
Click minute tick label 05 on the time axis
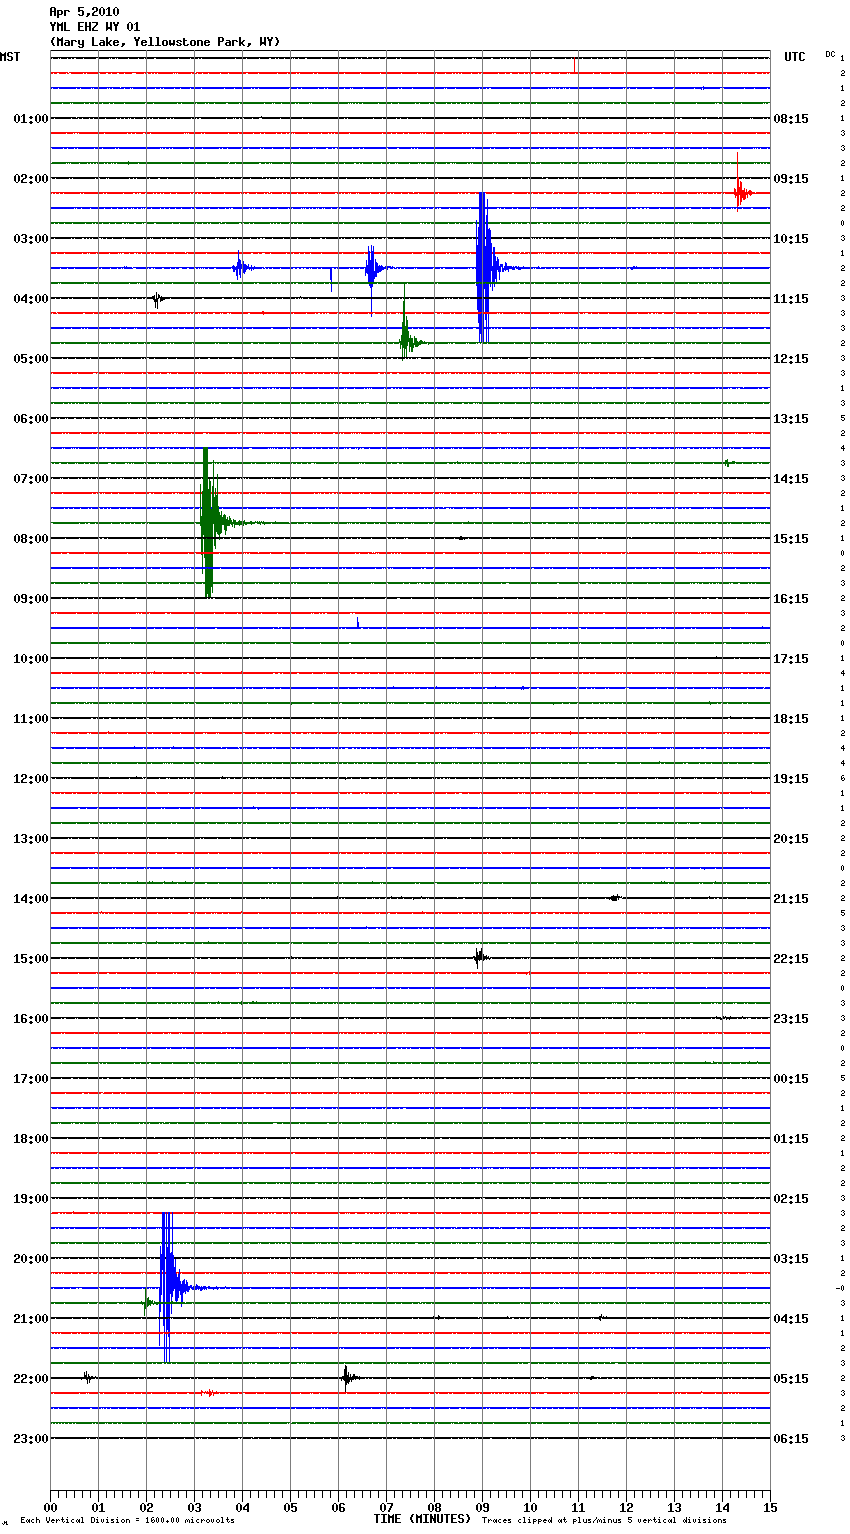pos(290,1508)
